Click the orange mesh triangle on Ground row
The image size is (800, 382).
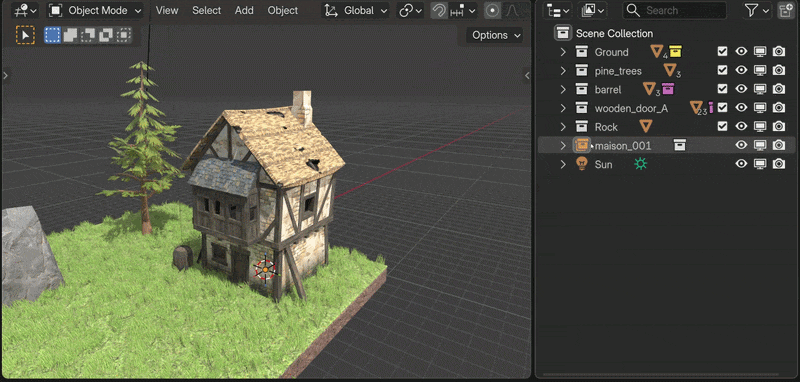pos(656,51)
